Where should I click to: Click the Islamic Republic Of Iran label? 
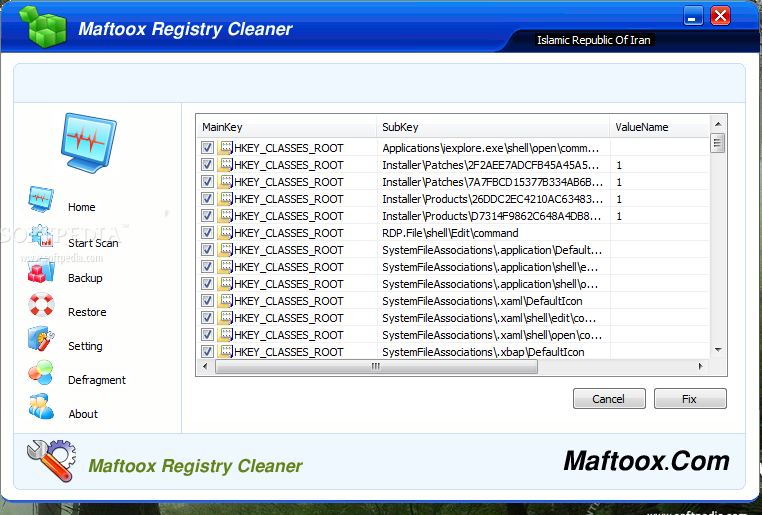point(593,40)
